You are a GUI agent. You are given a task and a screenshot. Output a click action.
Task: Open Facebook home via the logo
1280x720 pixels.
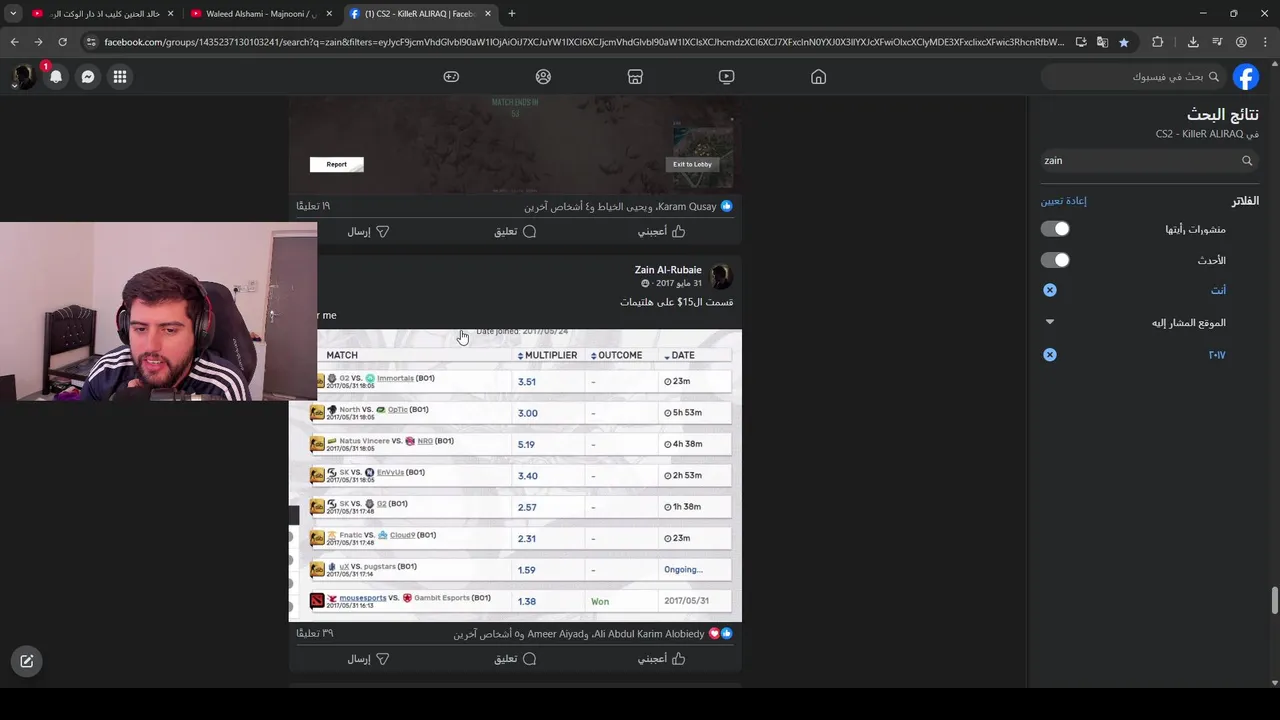click(1246, 77)
